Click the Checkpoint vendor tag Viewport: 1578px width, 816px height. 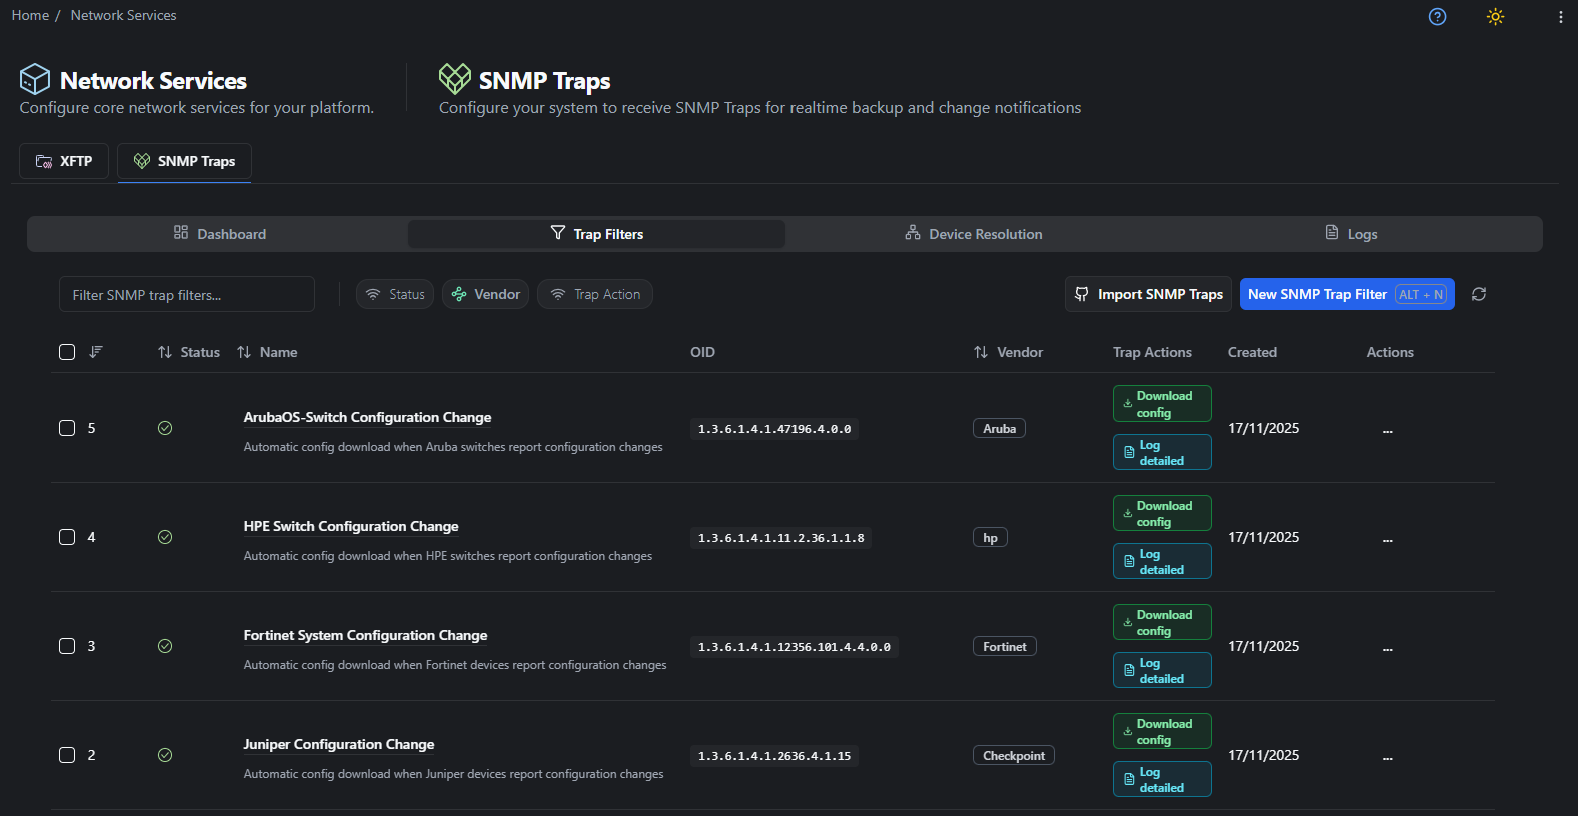coord(1013,755)
